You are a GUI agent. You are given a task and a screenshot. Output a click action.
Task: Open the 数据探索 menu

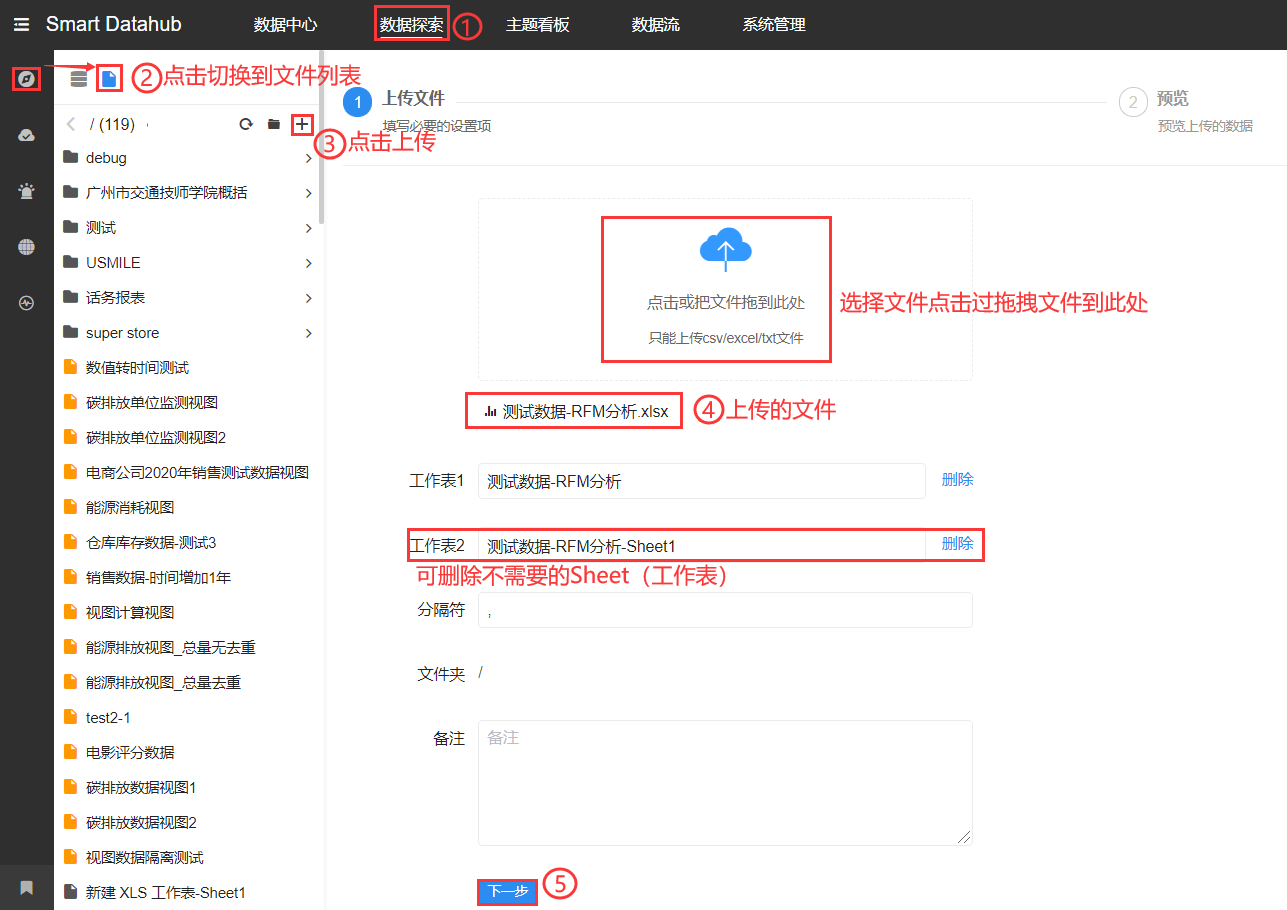coord(412,24)
